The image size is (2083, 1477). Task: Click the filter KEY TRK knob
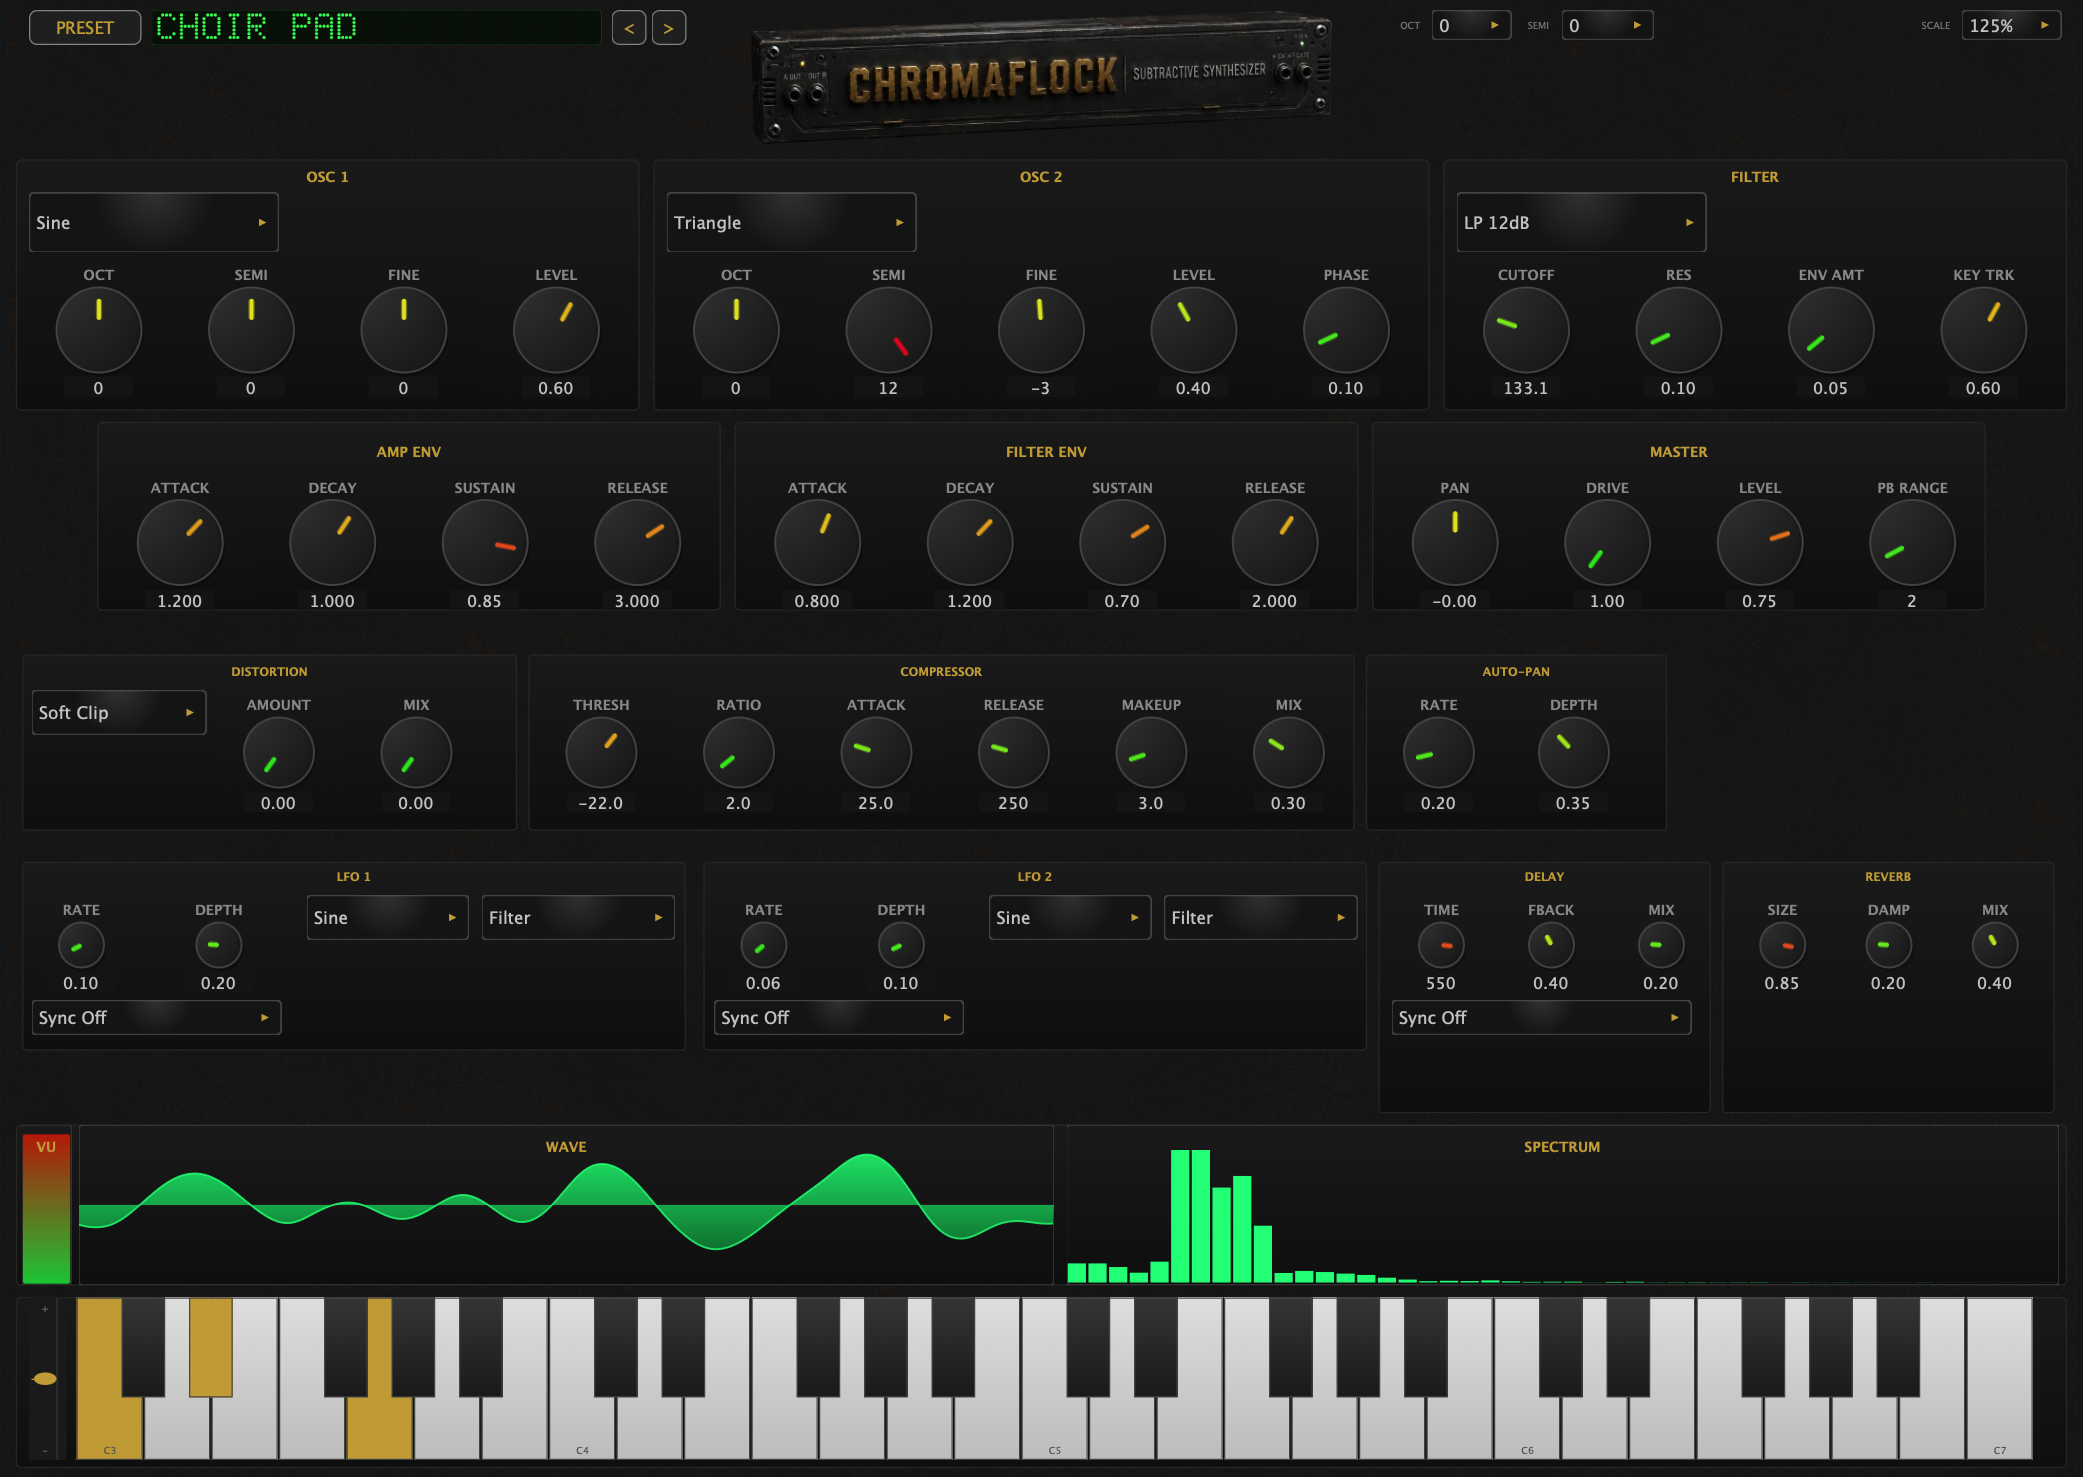pos(1983,330)
